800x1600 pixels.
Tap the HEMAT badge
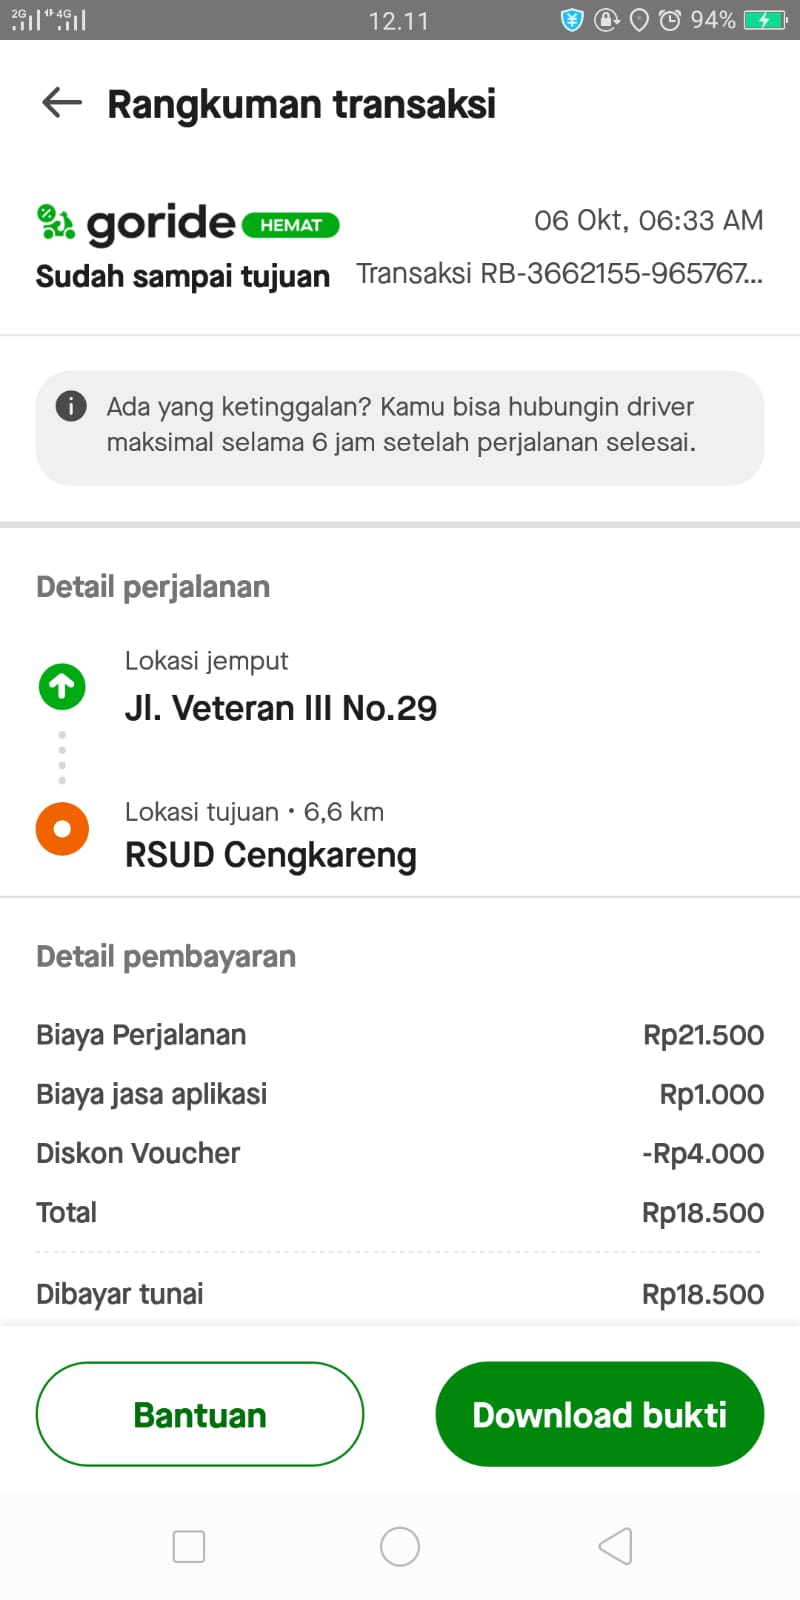pyautogui.click(x=291, y=226)
